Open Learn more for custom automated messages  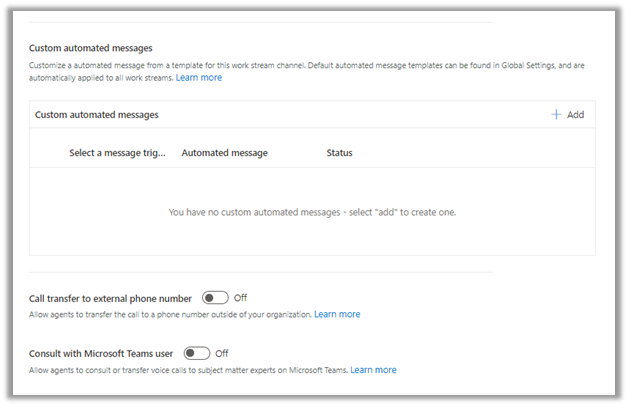[199, 78]
